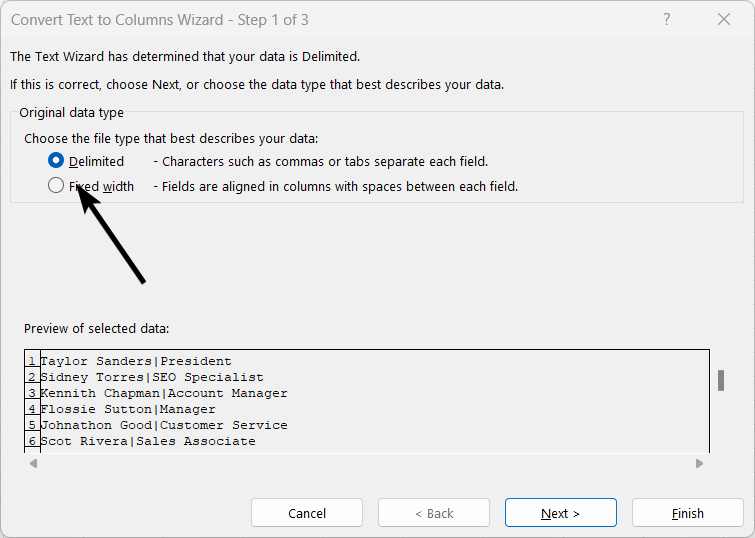This screenshot has width=755, height=538.
Task: Select the Taylor Sanders|President preview row
Action: (136, 361)
